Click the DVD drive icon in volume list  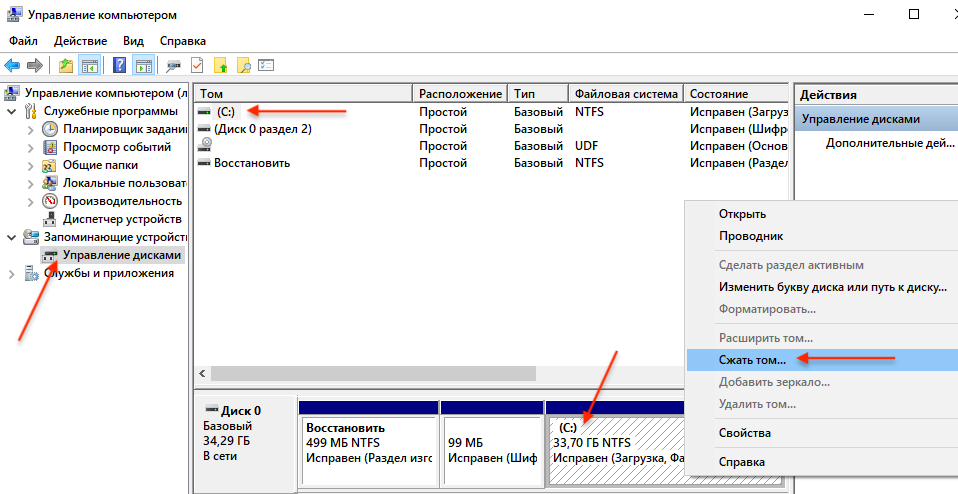(x=205, y=145)
